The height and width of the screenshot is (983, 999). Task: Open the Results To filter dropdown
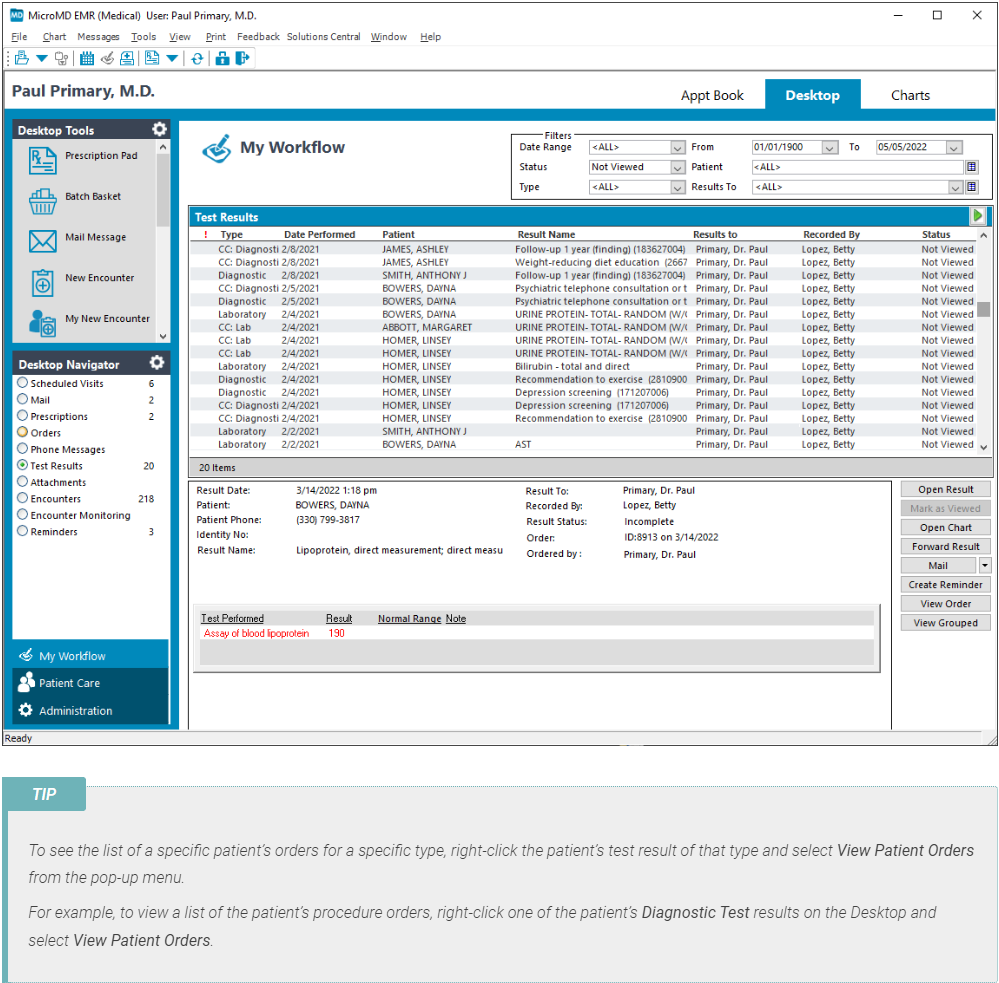point(954,187)
